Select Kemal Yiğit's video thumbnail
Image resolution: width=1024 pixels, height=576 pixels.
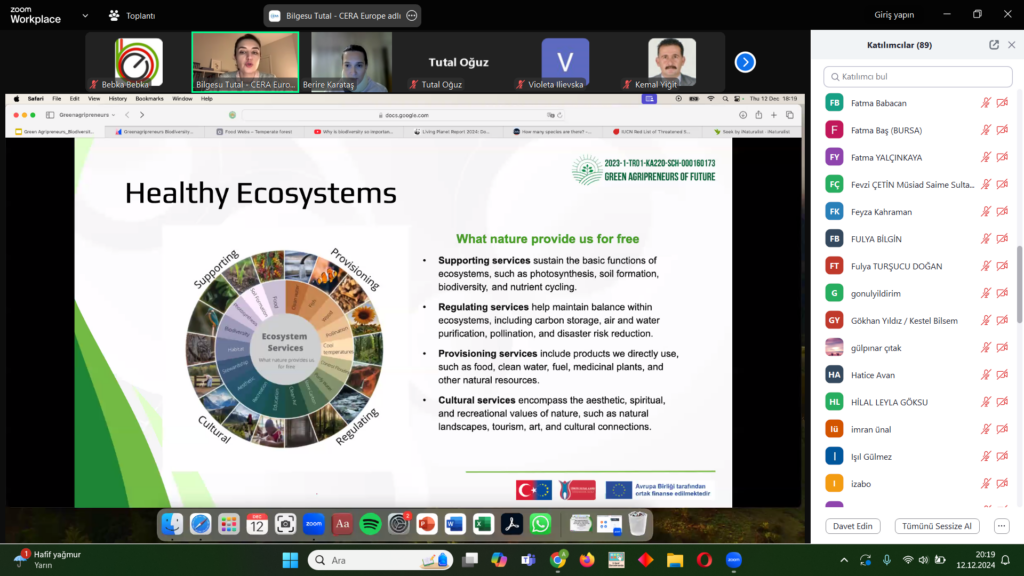(x=671, y=62)
